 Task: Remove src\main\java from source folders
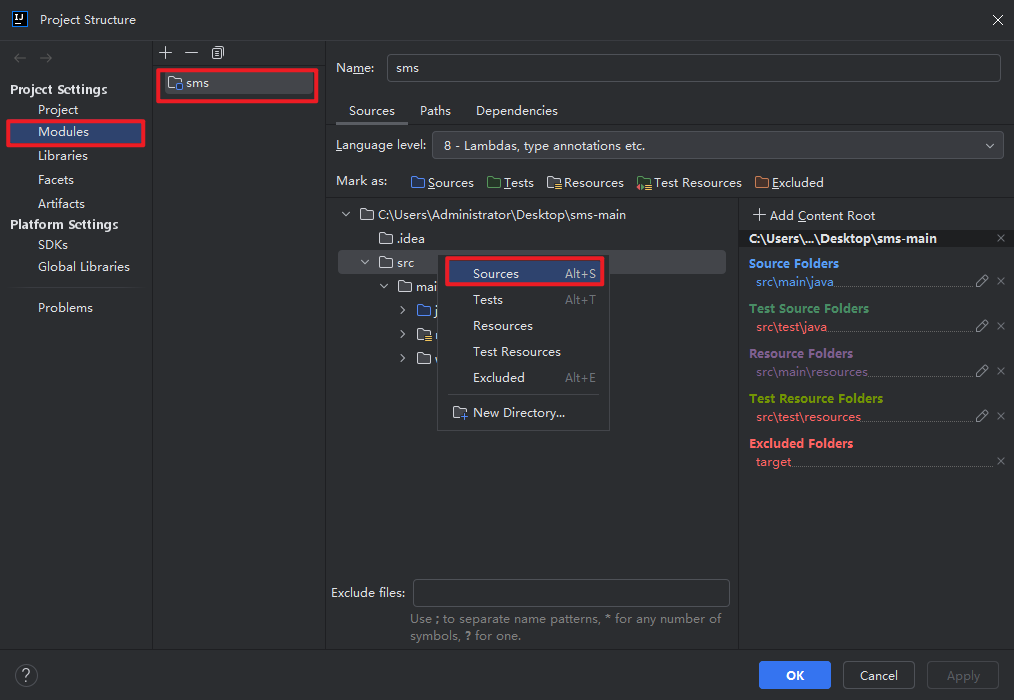pyautogui.click(x=1001, y=281)
